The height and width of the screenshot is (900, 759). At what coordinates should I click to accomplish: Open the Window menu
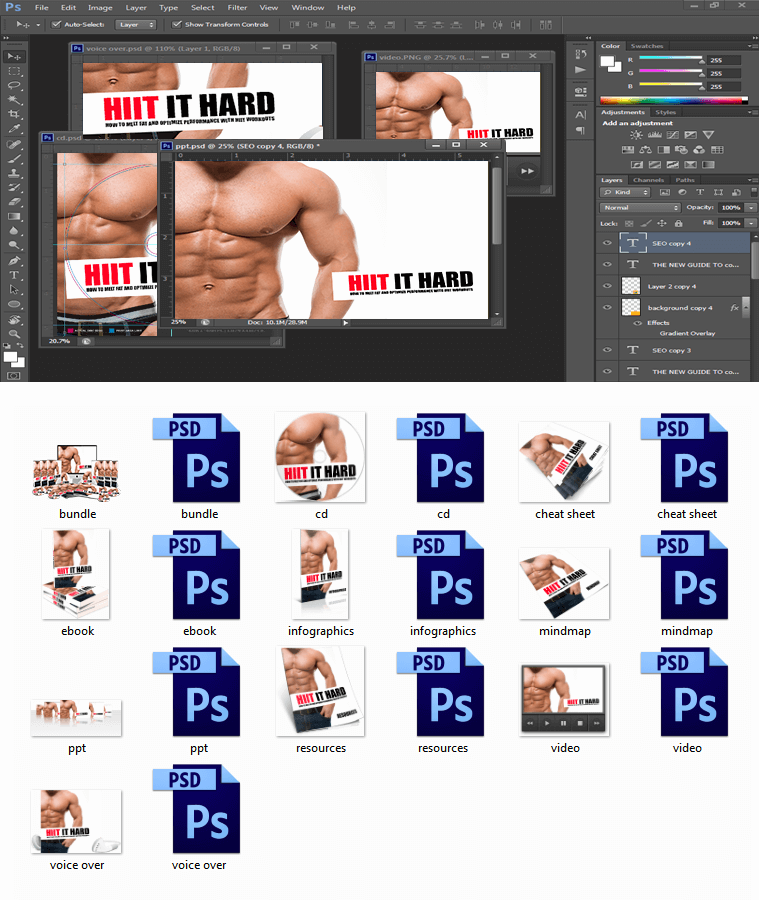pyautogui.click(x=308, y=7)
